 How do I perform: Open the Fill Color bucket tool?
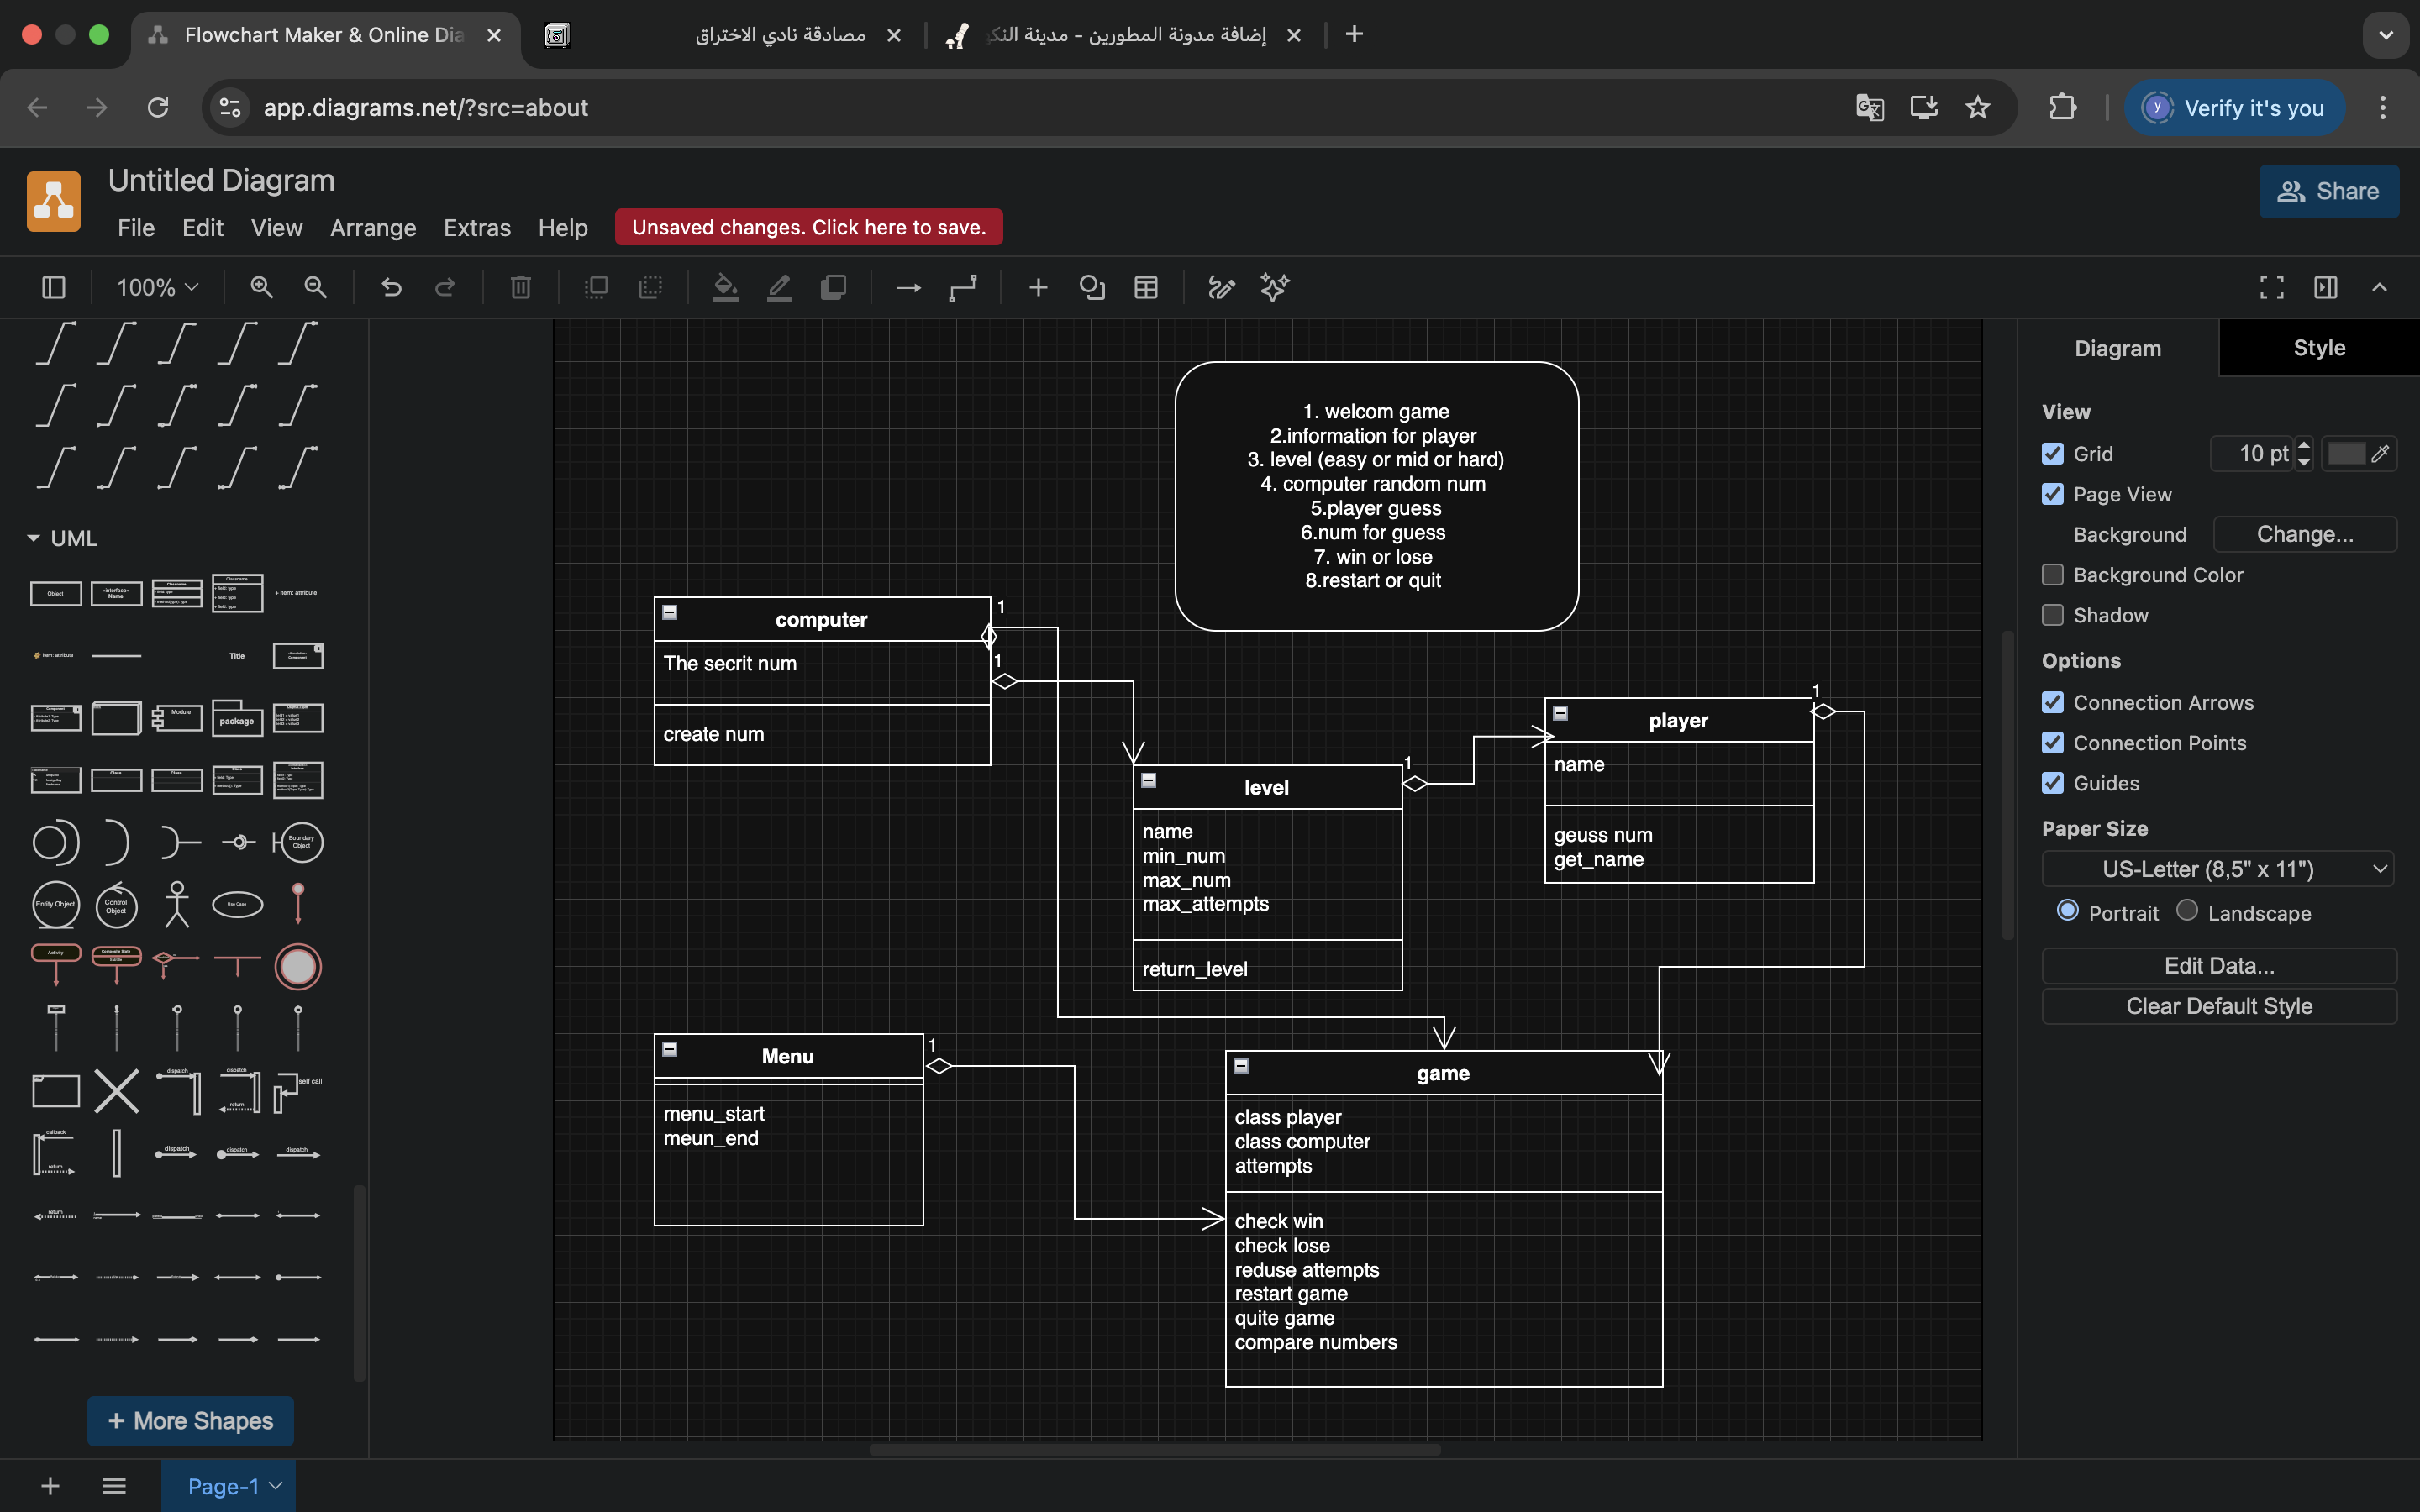point(725,288)
